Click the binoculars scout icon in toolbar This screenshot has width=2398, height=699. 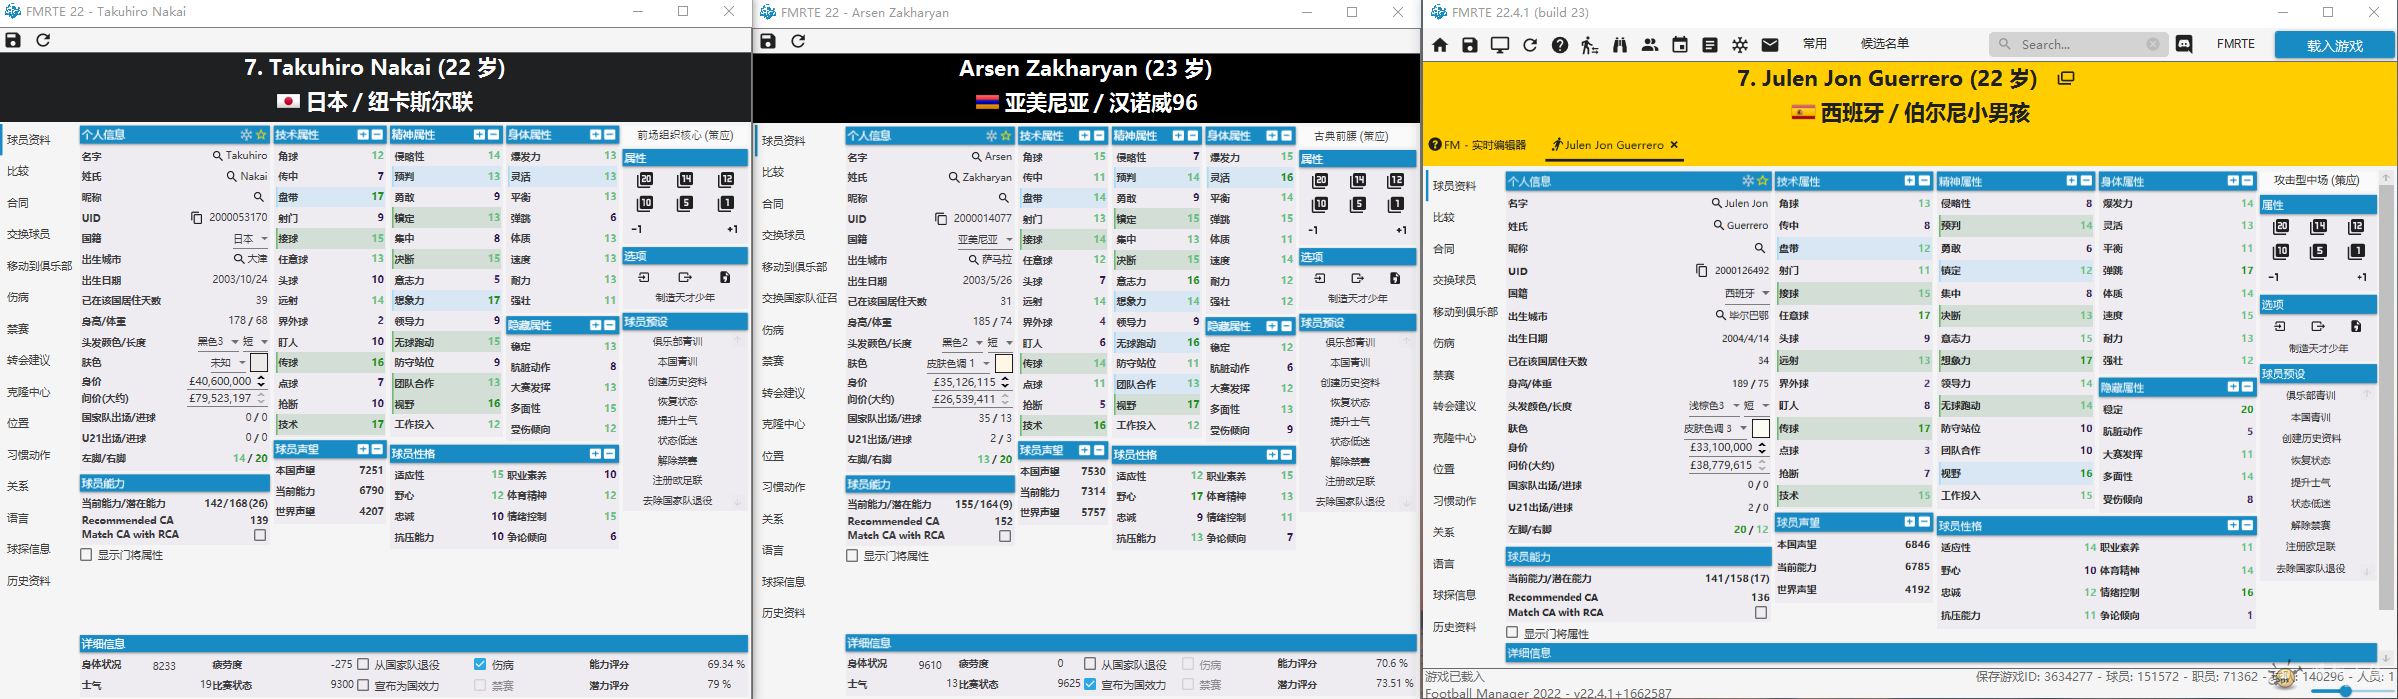click(1620, 45)
